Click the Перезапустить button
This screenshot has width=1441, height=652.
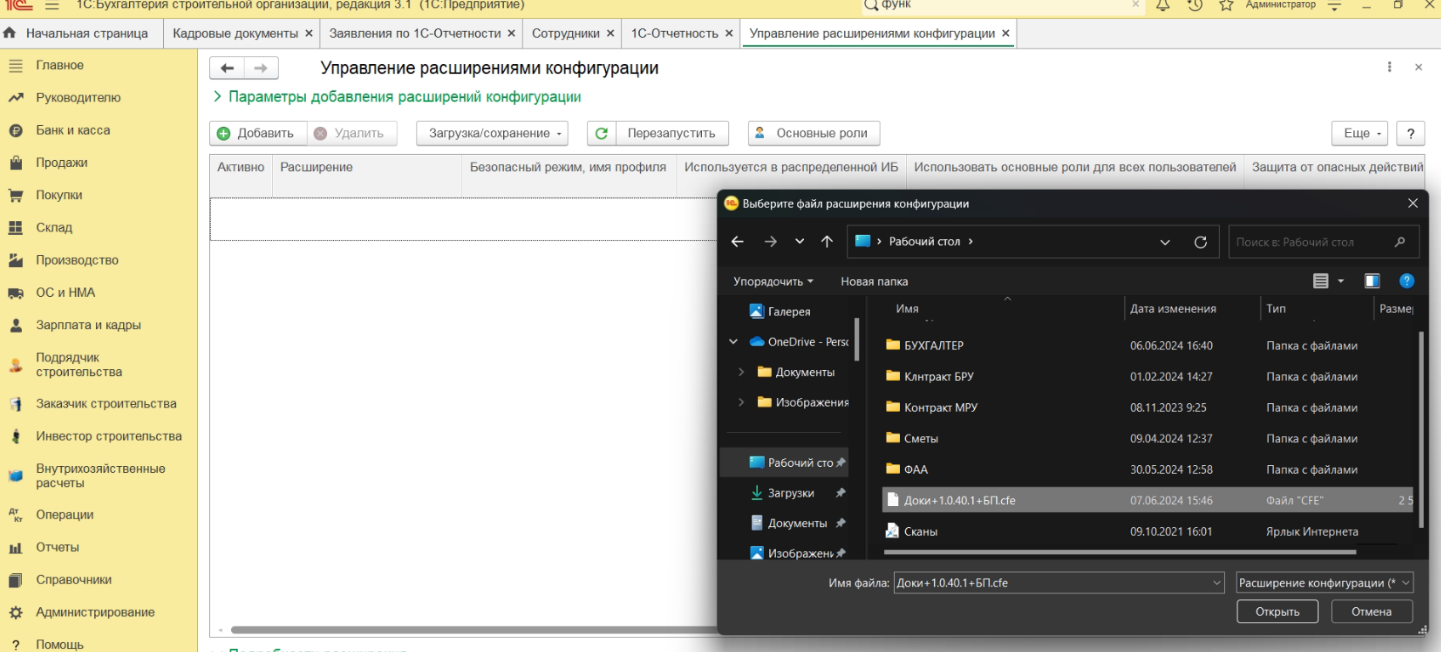[x=671, y=133]
